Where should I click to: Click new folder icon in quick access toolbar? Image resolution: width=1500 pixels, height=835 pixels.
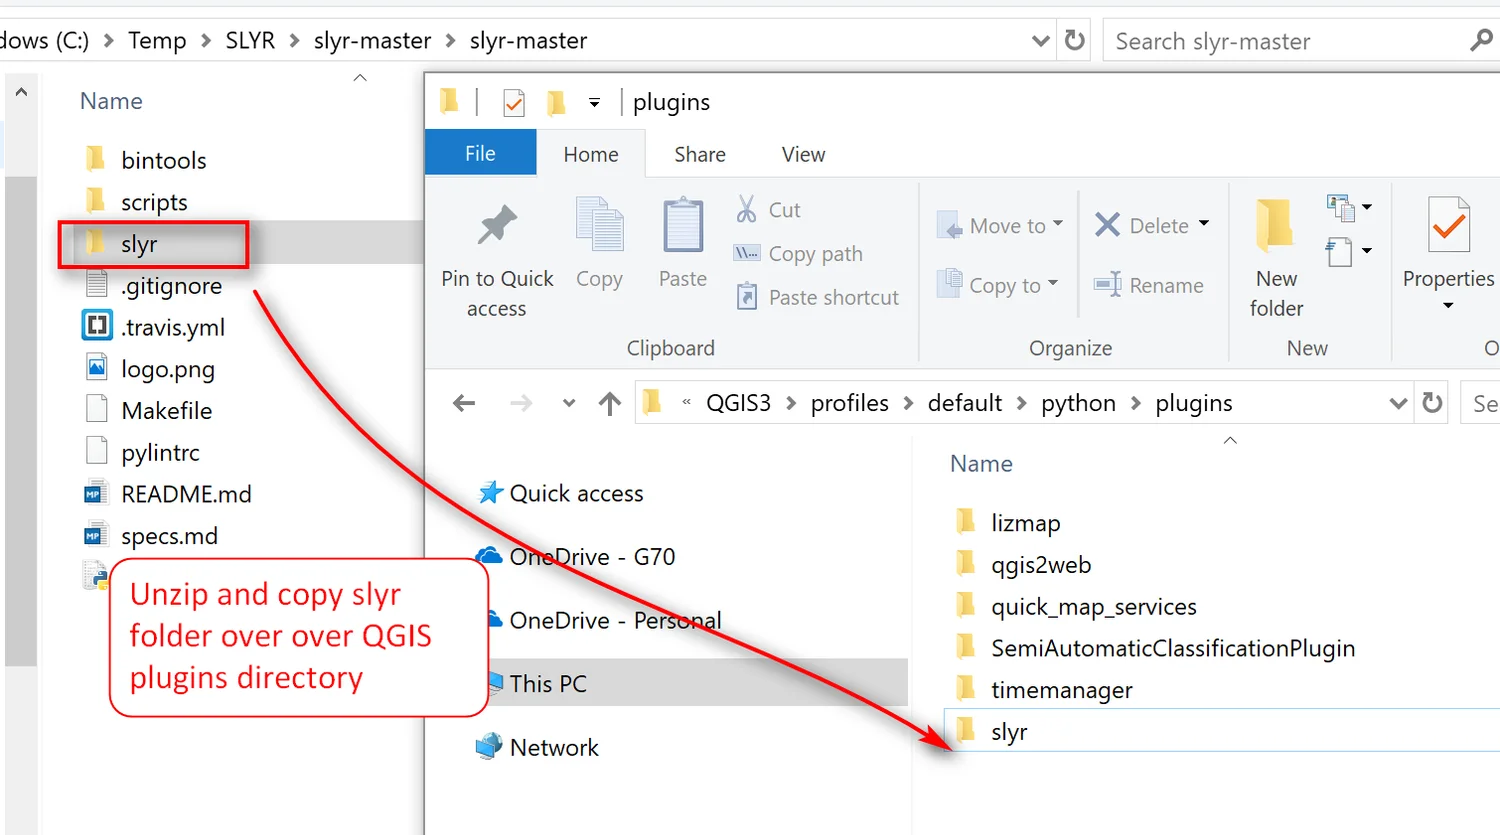pos(556,102)
